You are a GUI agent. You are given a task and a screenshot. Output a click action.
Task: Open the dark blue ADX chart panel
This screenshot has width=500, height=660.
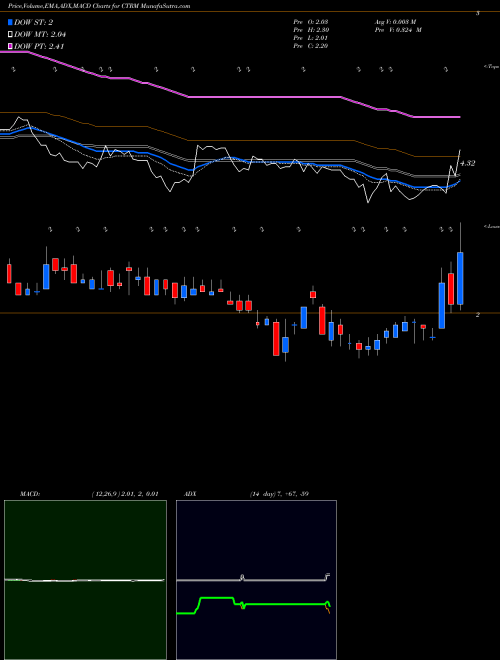(256, 580)
